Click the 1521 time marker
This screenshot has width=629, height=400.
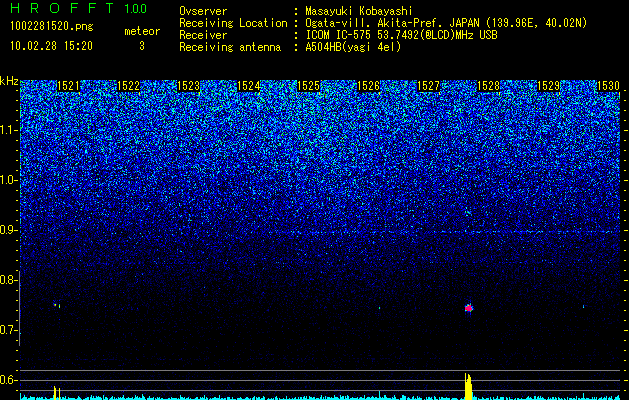coord(68,86)
